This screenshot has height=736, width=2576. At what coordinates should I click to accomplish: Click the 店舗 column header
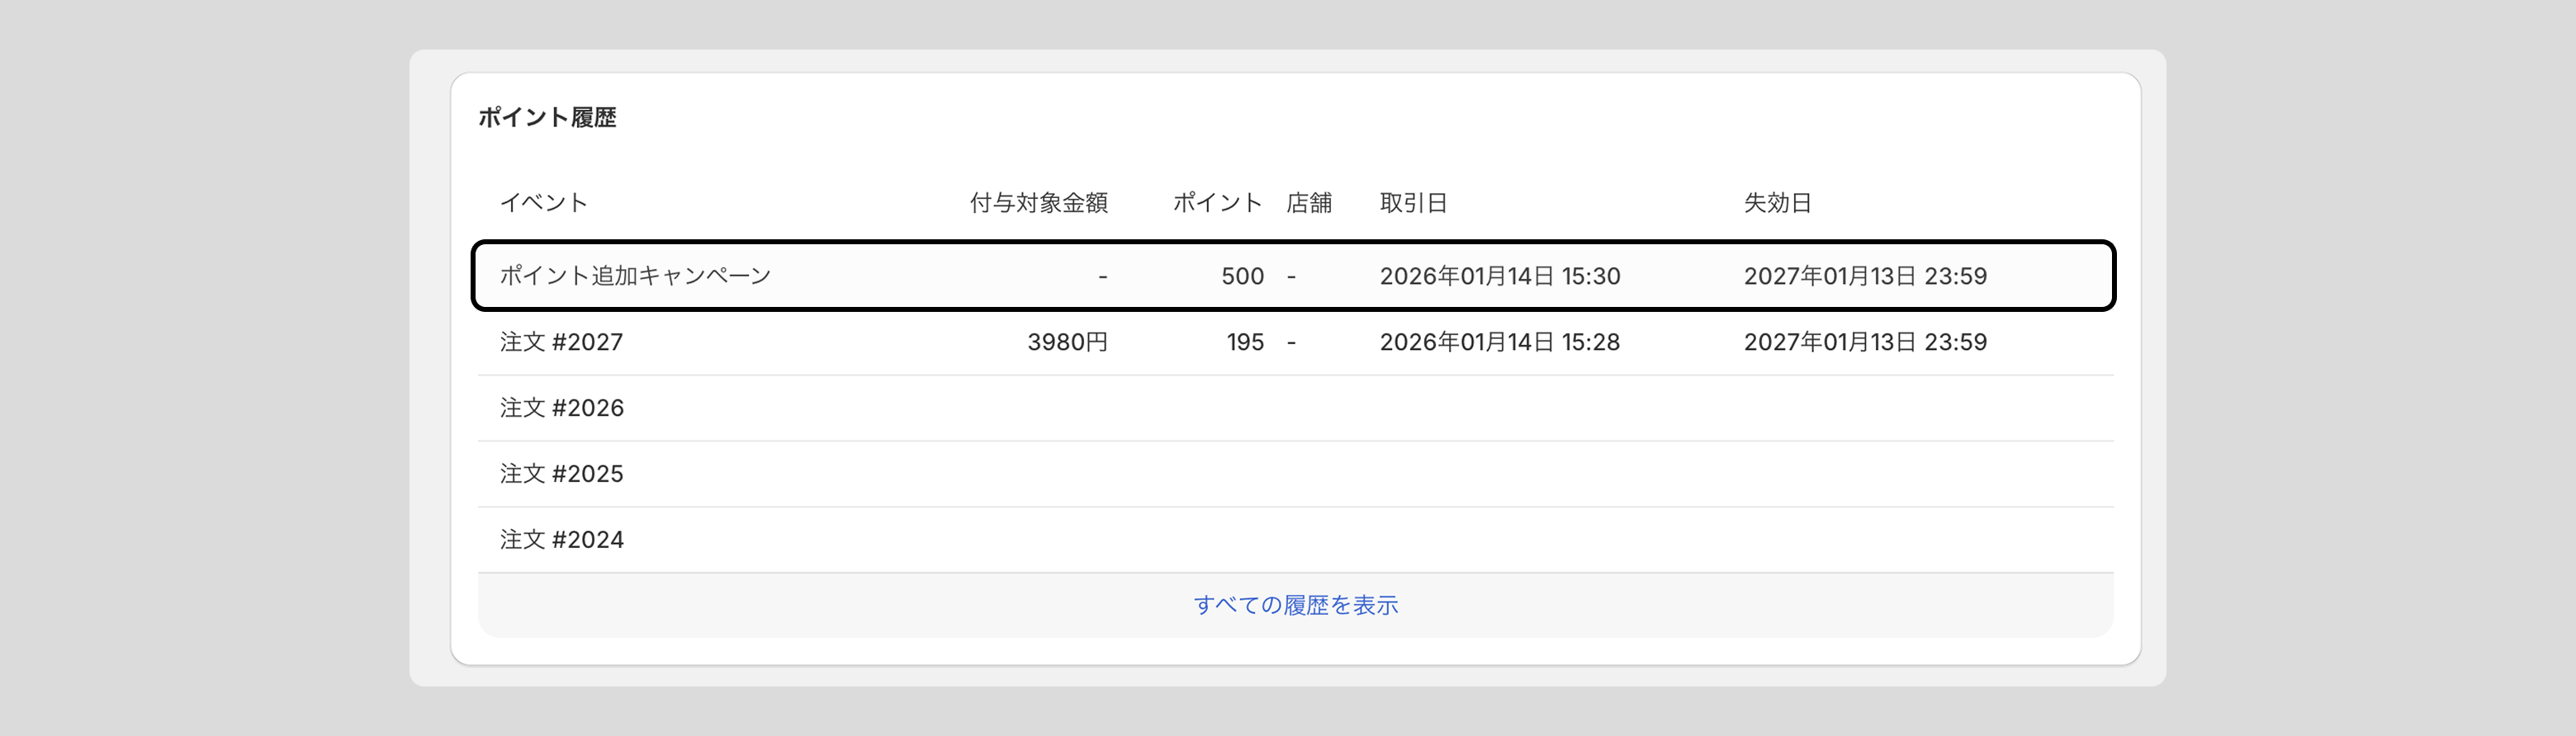tap(1308, 203)
